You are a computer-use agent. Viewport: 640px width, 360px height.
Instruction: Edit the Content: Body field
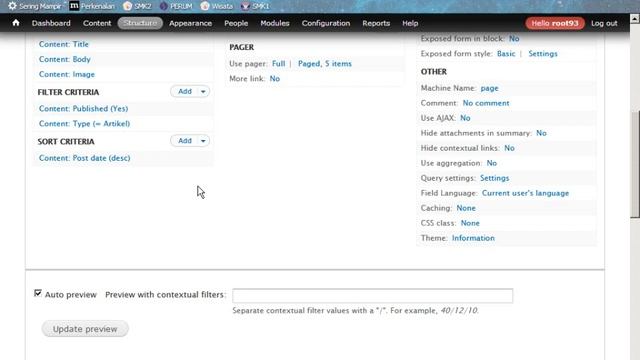tap(64, 59)
